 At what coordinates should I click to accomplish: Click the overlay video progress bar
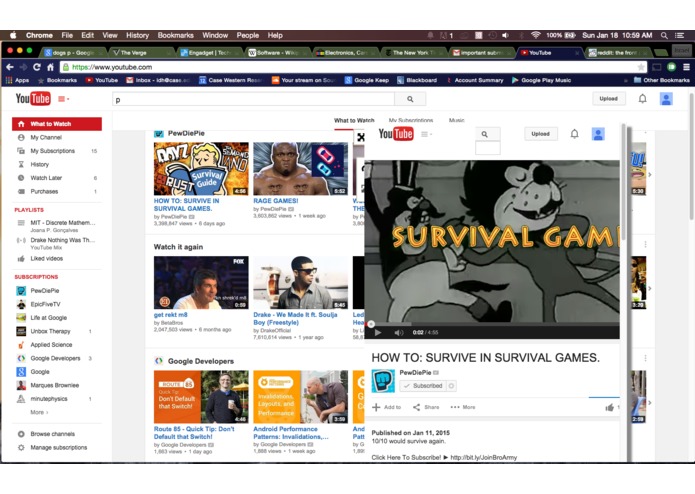click(492, 324)
